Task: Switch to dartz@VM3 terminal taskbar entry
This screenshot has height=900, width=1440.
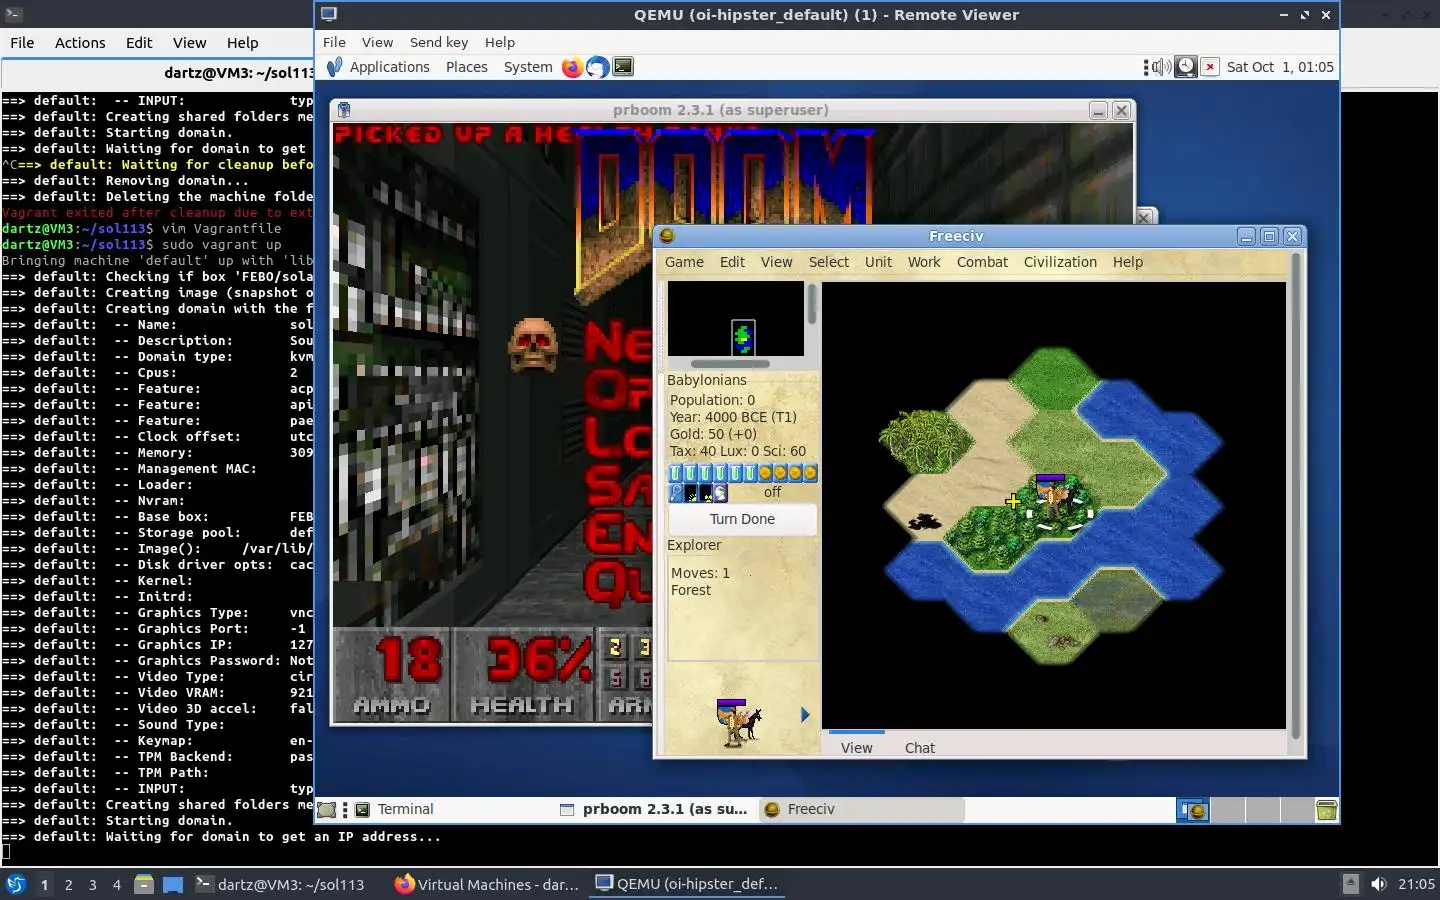Action: [280, 884]
